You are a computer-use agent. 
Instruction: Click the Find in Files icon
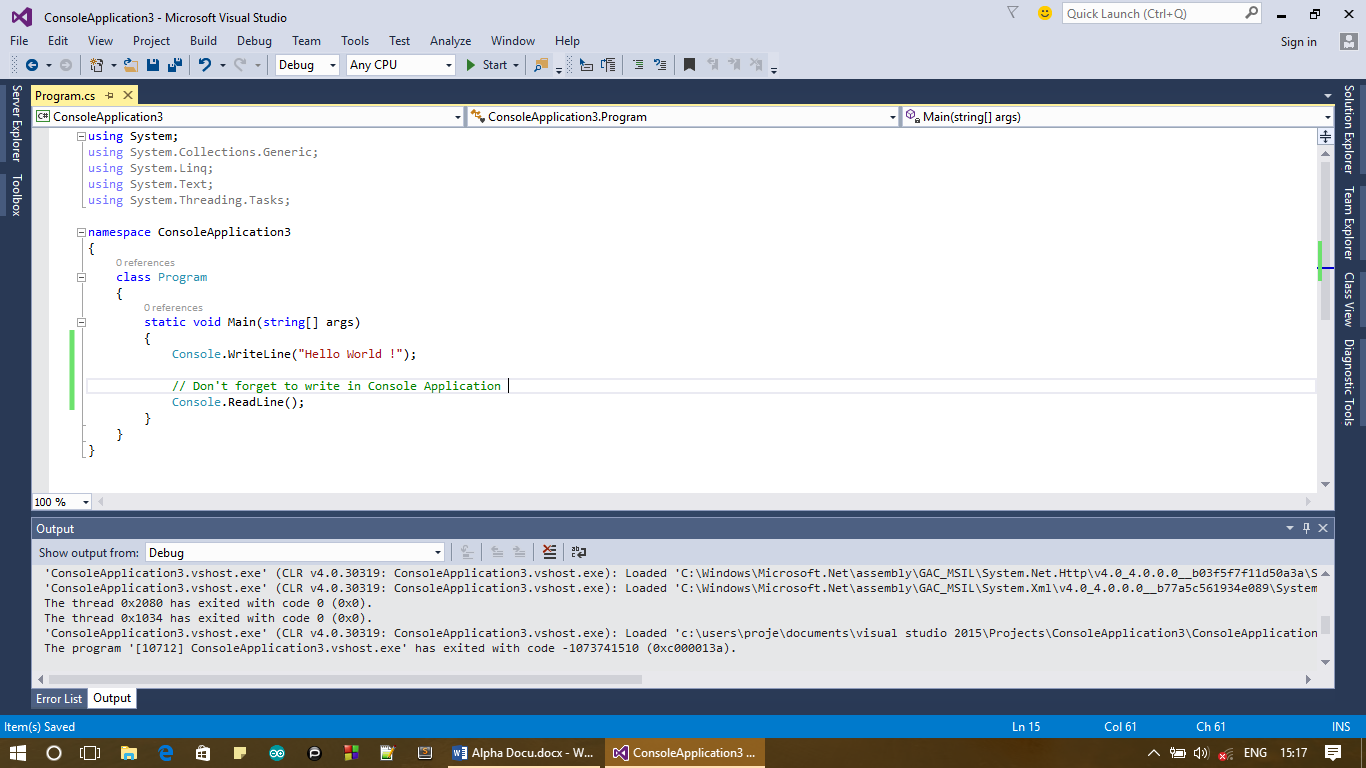(x=541, y=64)
